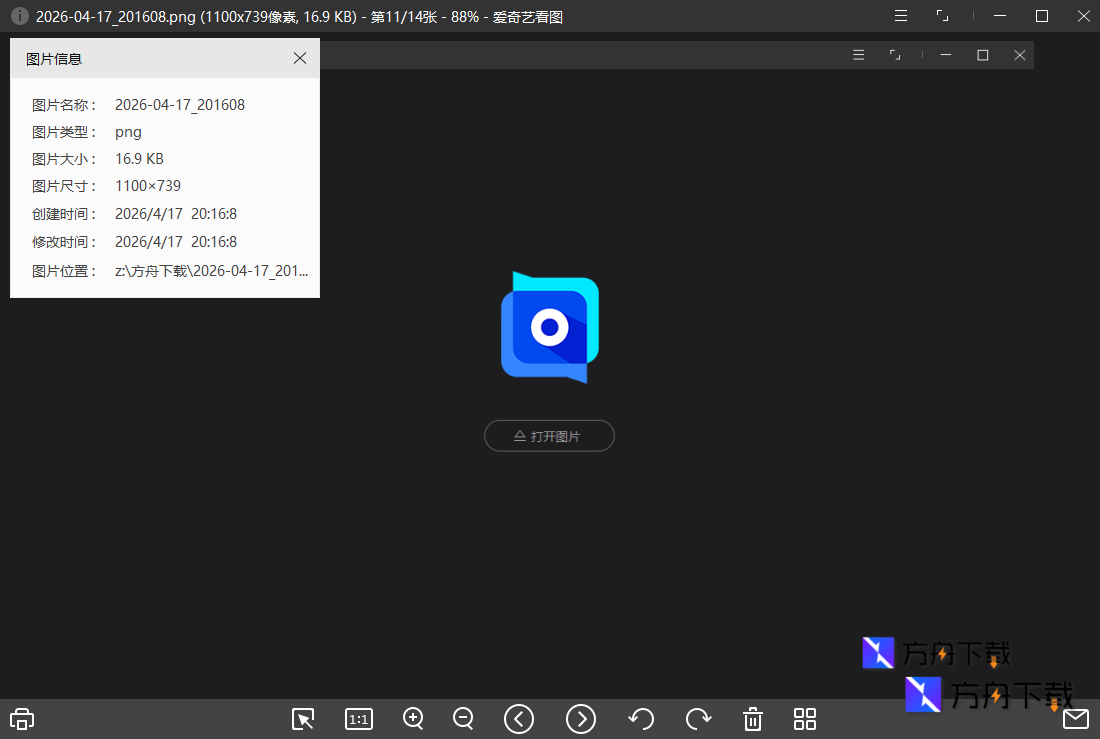Open the feedback email icon

[x=1076, y=719]
